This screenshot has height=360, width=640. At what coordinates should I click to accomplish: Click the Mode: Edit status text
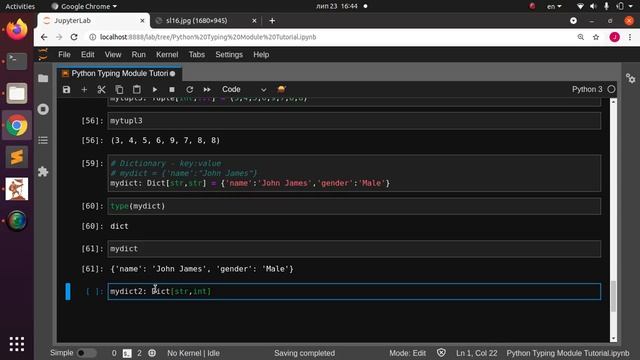click(x=407, y=353)
